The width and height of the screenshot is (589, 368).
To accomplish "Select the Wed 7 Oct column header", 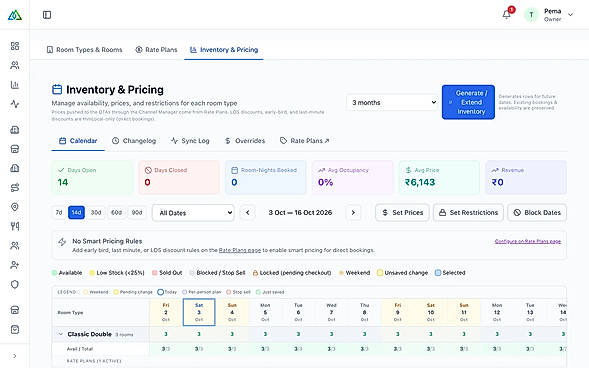I will point(331,312).
